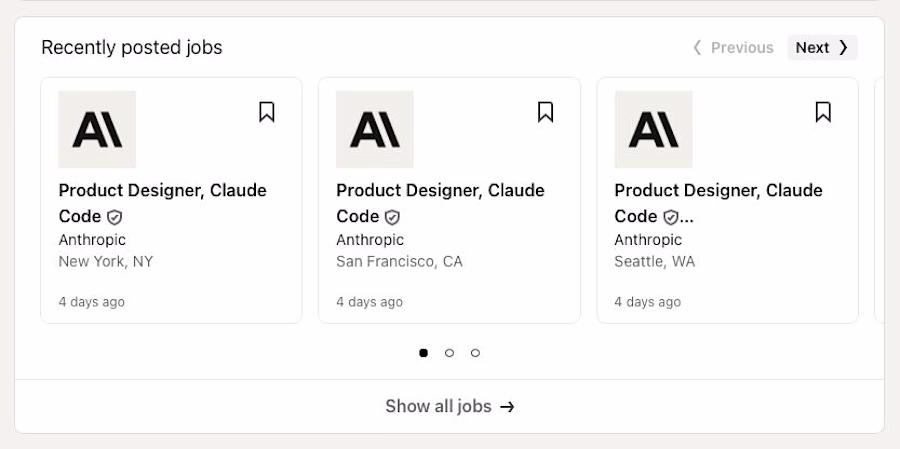Jump to the second carousel page dot

point(449,353)
